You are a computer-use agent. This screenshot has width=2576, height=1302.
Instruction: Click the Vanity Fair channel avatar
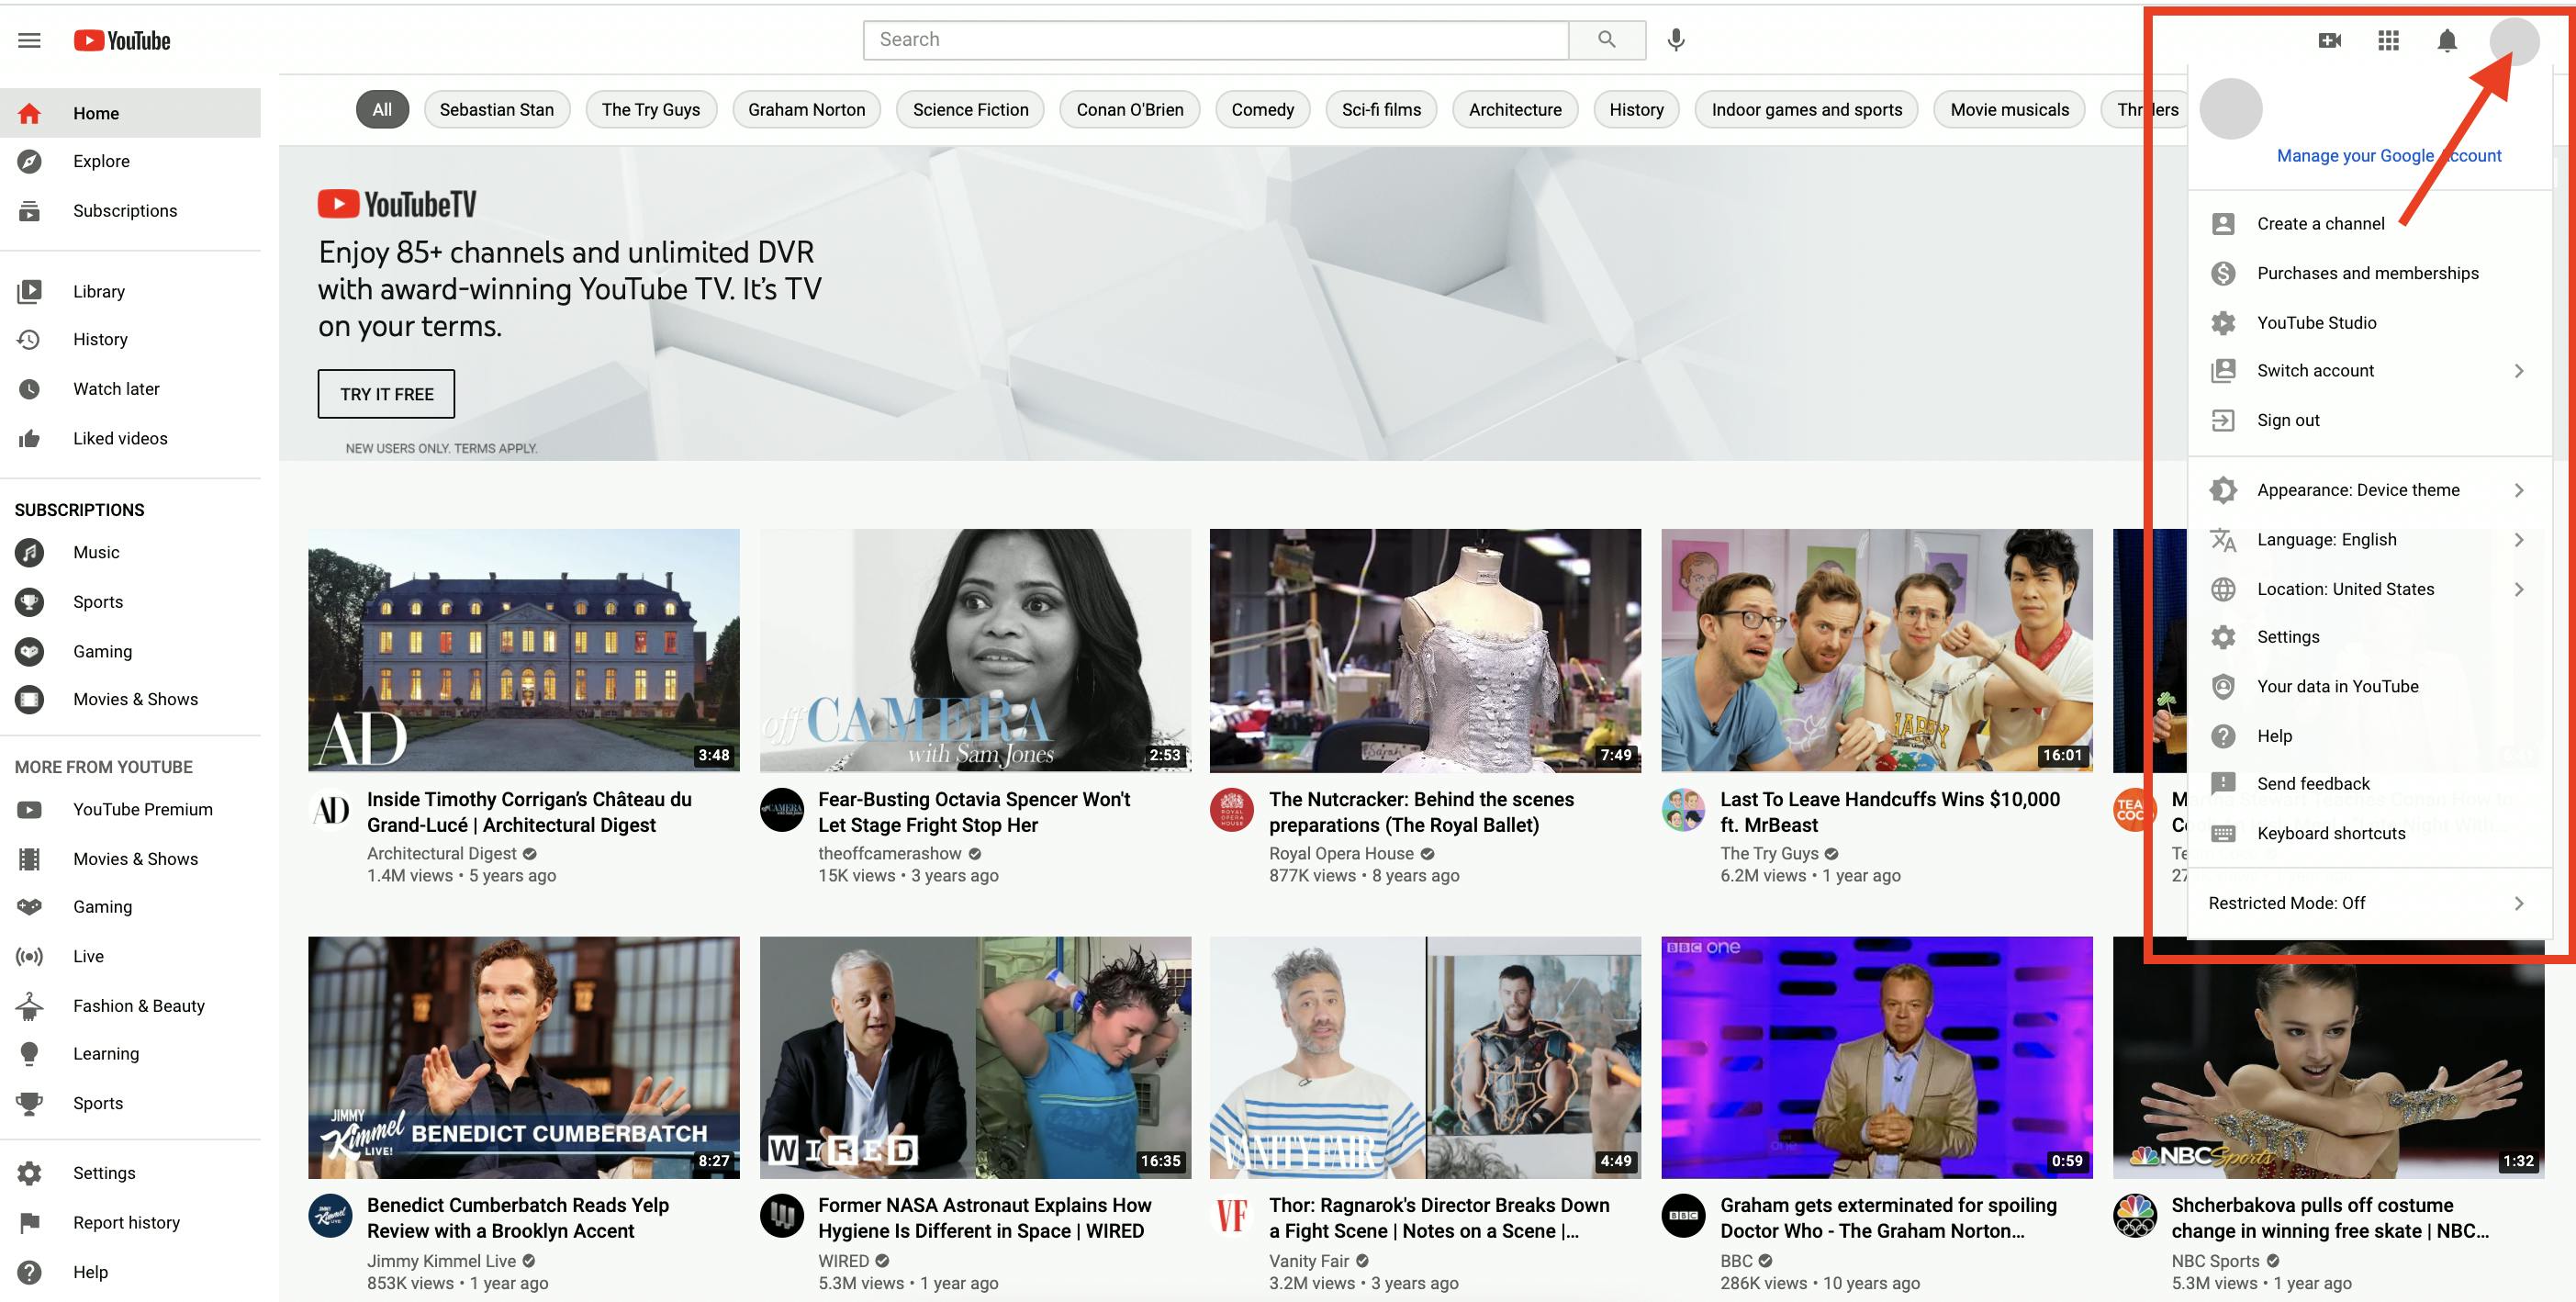1232,1216
